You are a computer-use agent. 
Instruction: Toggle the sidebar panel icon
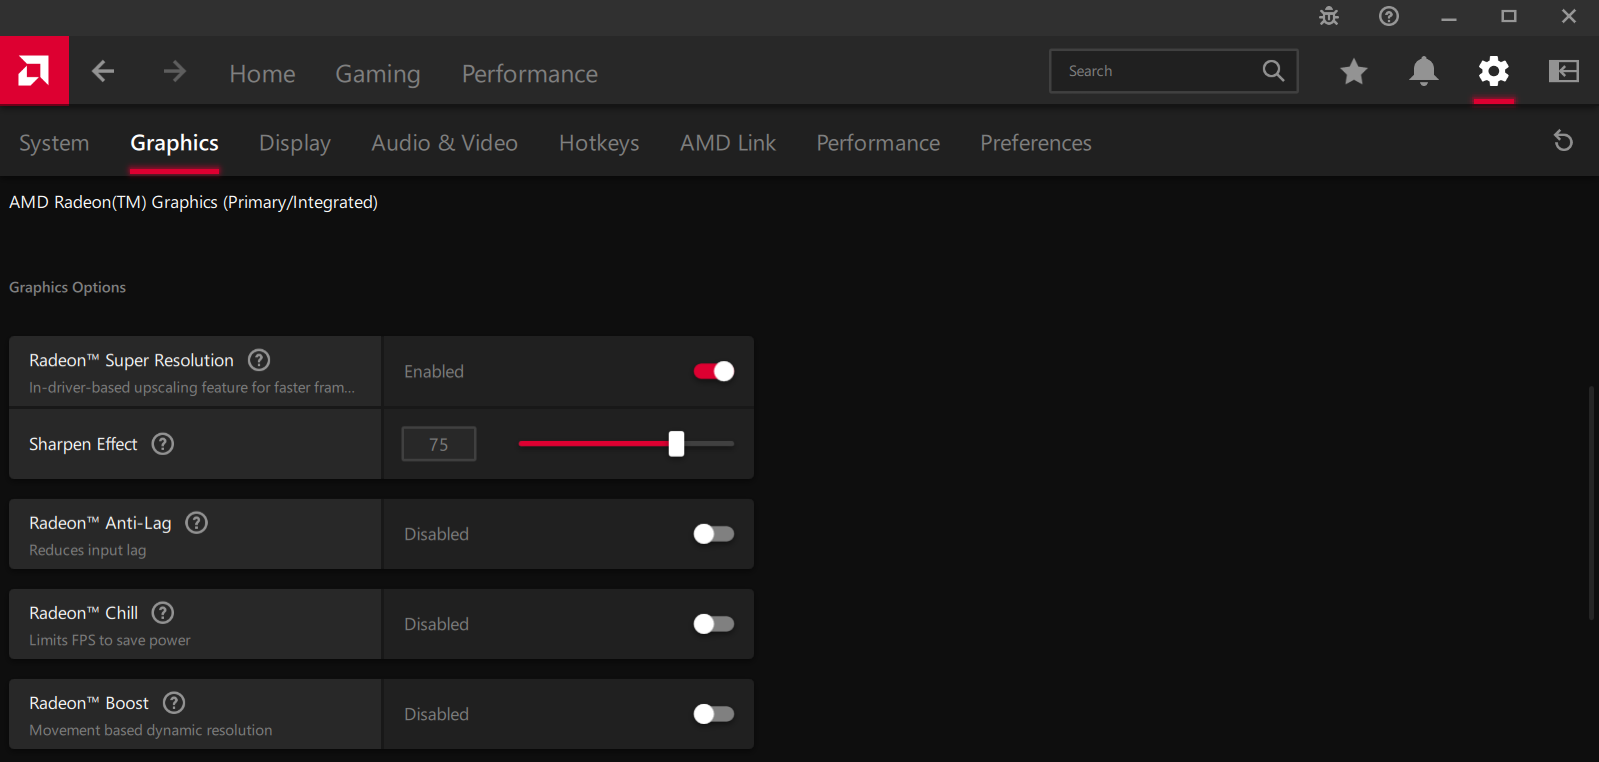tap(1564, 71)
